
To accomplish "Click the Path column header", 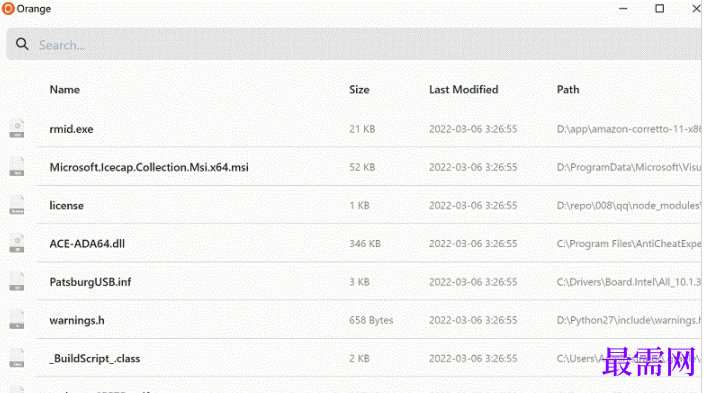I will (568, 90).
